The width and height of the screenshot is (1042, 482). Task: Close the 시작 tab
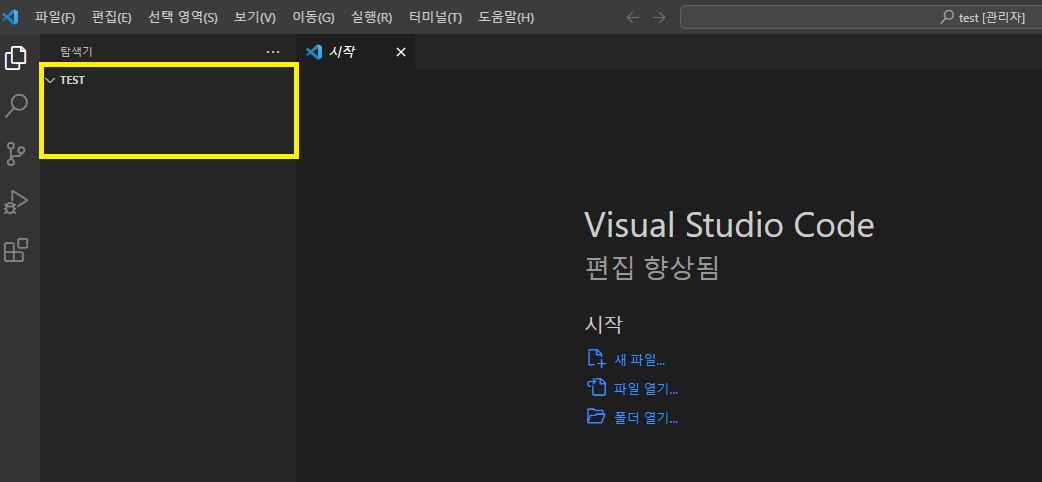pyautogui.click(x=401, y=52)
